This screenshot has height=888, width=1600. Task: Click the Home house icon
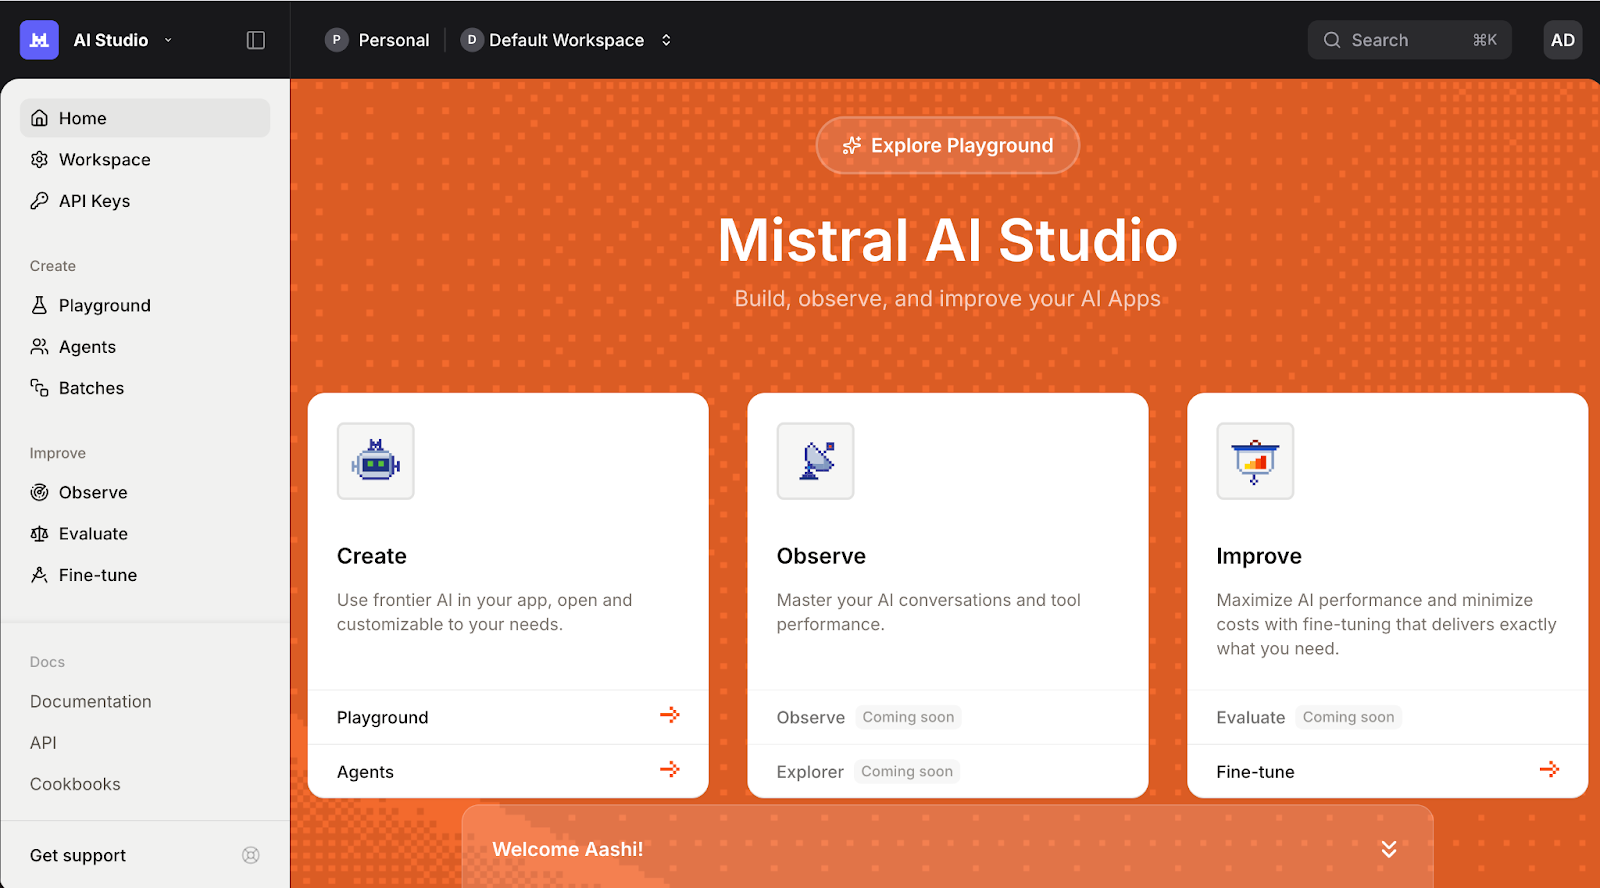[x=39, y=118]
